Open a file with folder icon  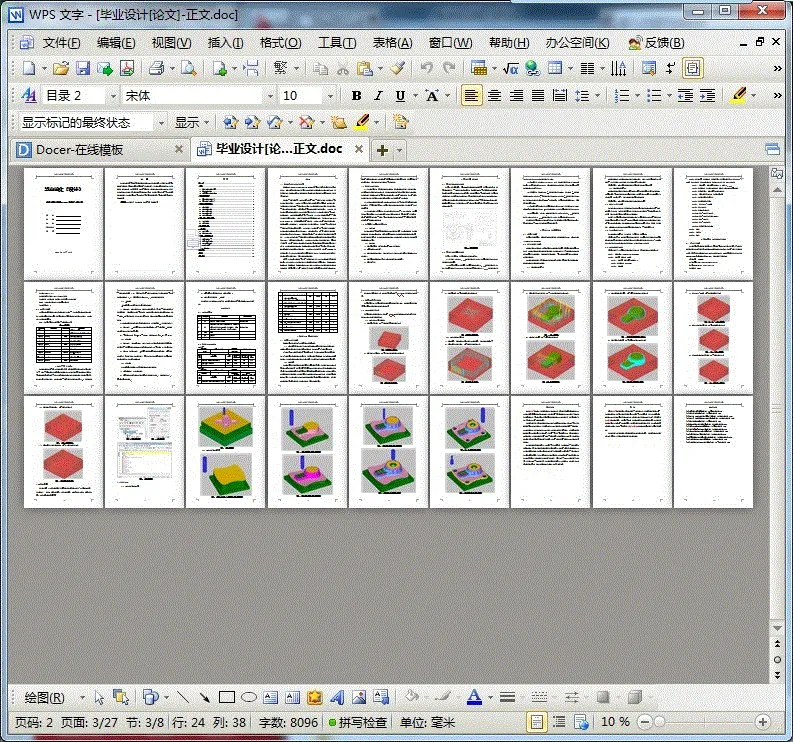(61, 68)
